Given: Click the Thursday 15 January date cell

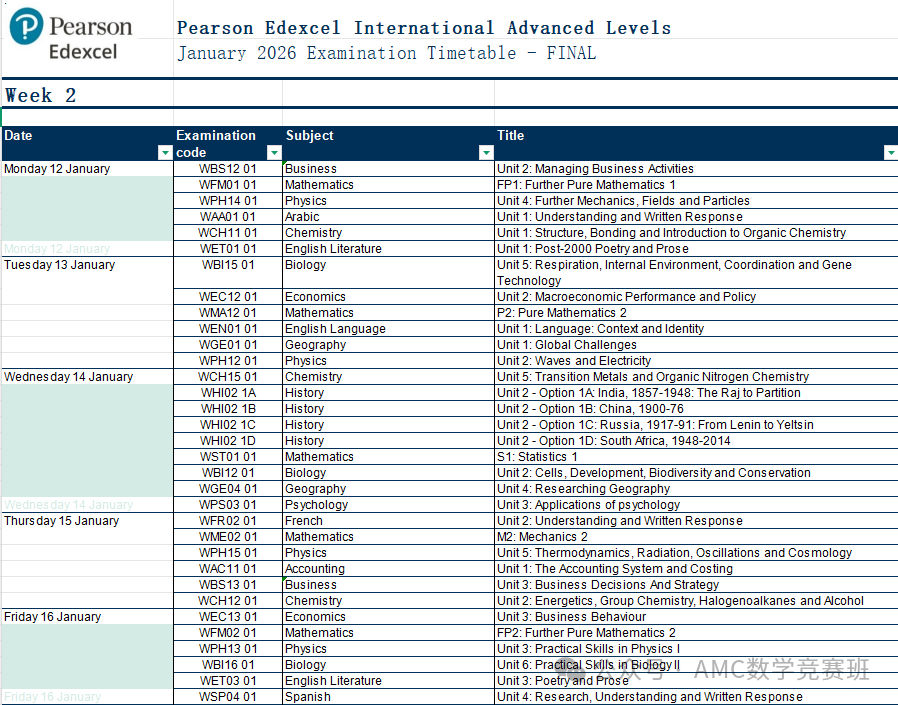Looking at the screenshot, I should (x=60, y=521).
